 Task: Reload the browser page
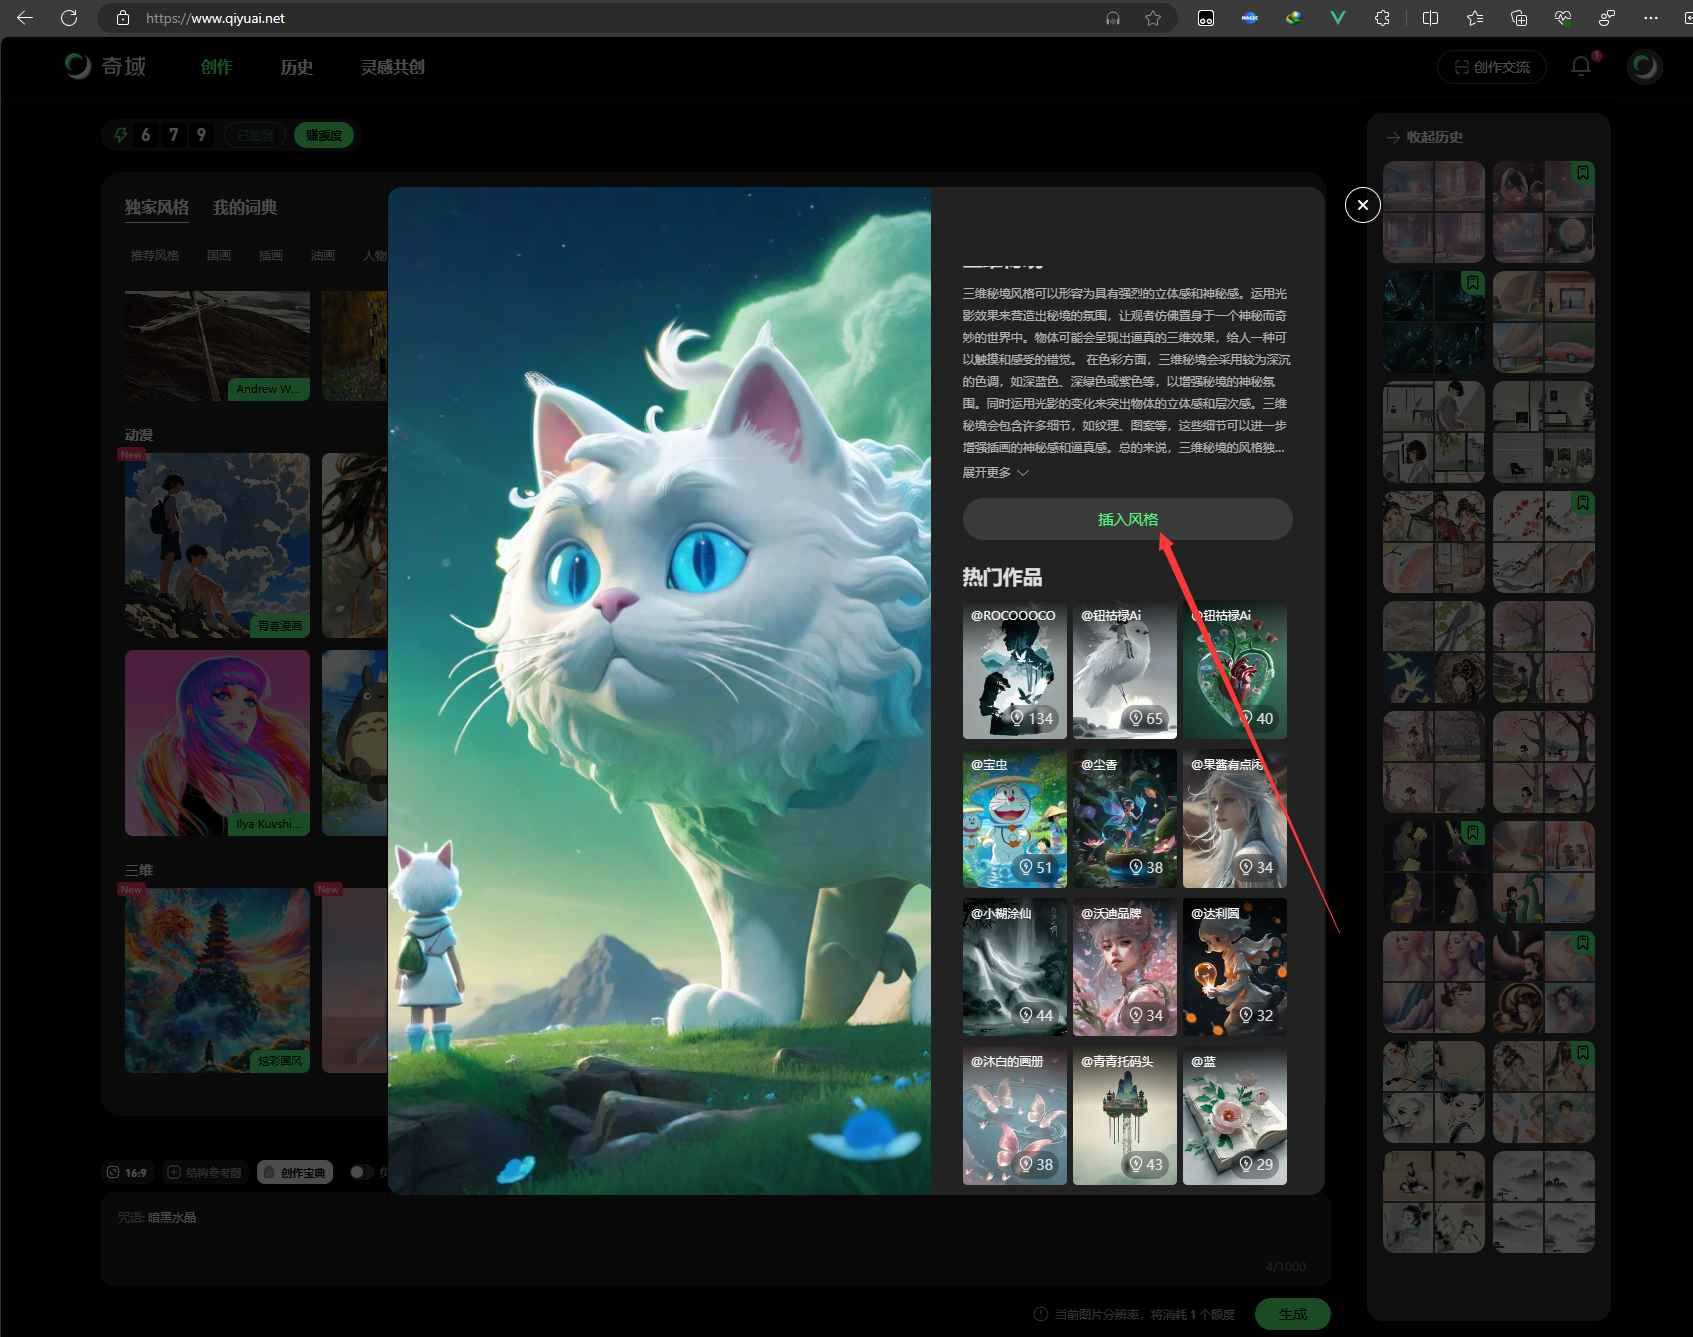[x=69, y=18]
